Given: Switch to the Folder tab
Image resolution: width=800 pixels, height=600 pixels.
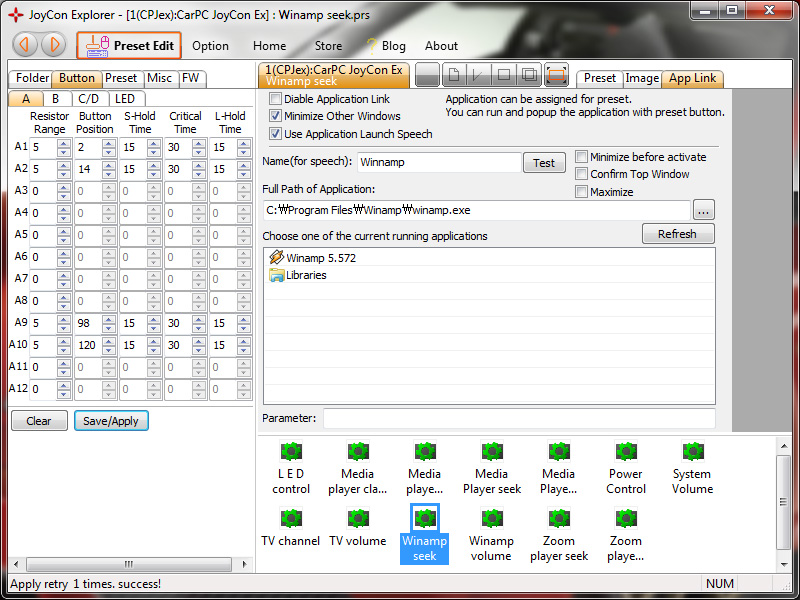Looking at the screenshot, I should click(32, 78).
